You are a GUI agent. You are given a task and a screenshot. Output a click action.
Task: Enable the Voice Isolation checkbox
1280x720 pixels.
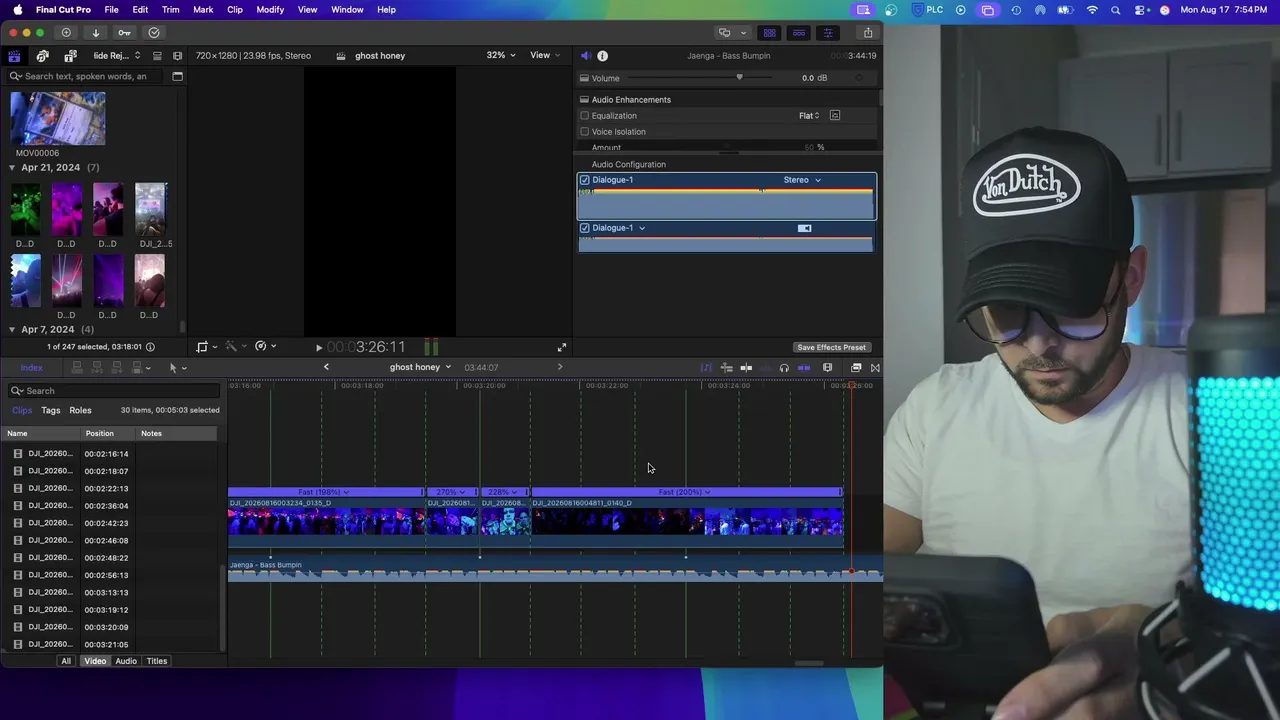click(585, 132)
